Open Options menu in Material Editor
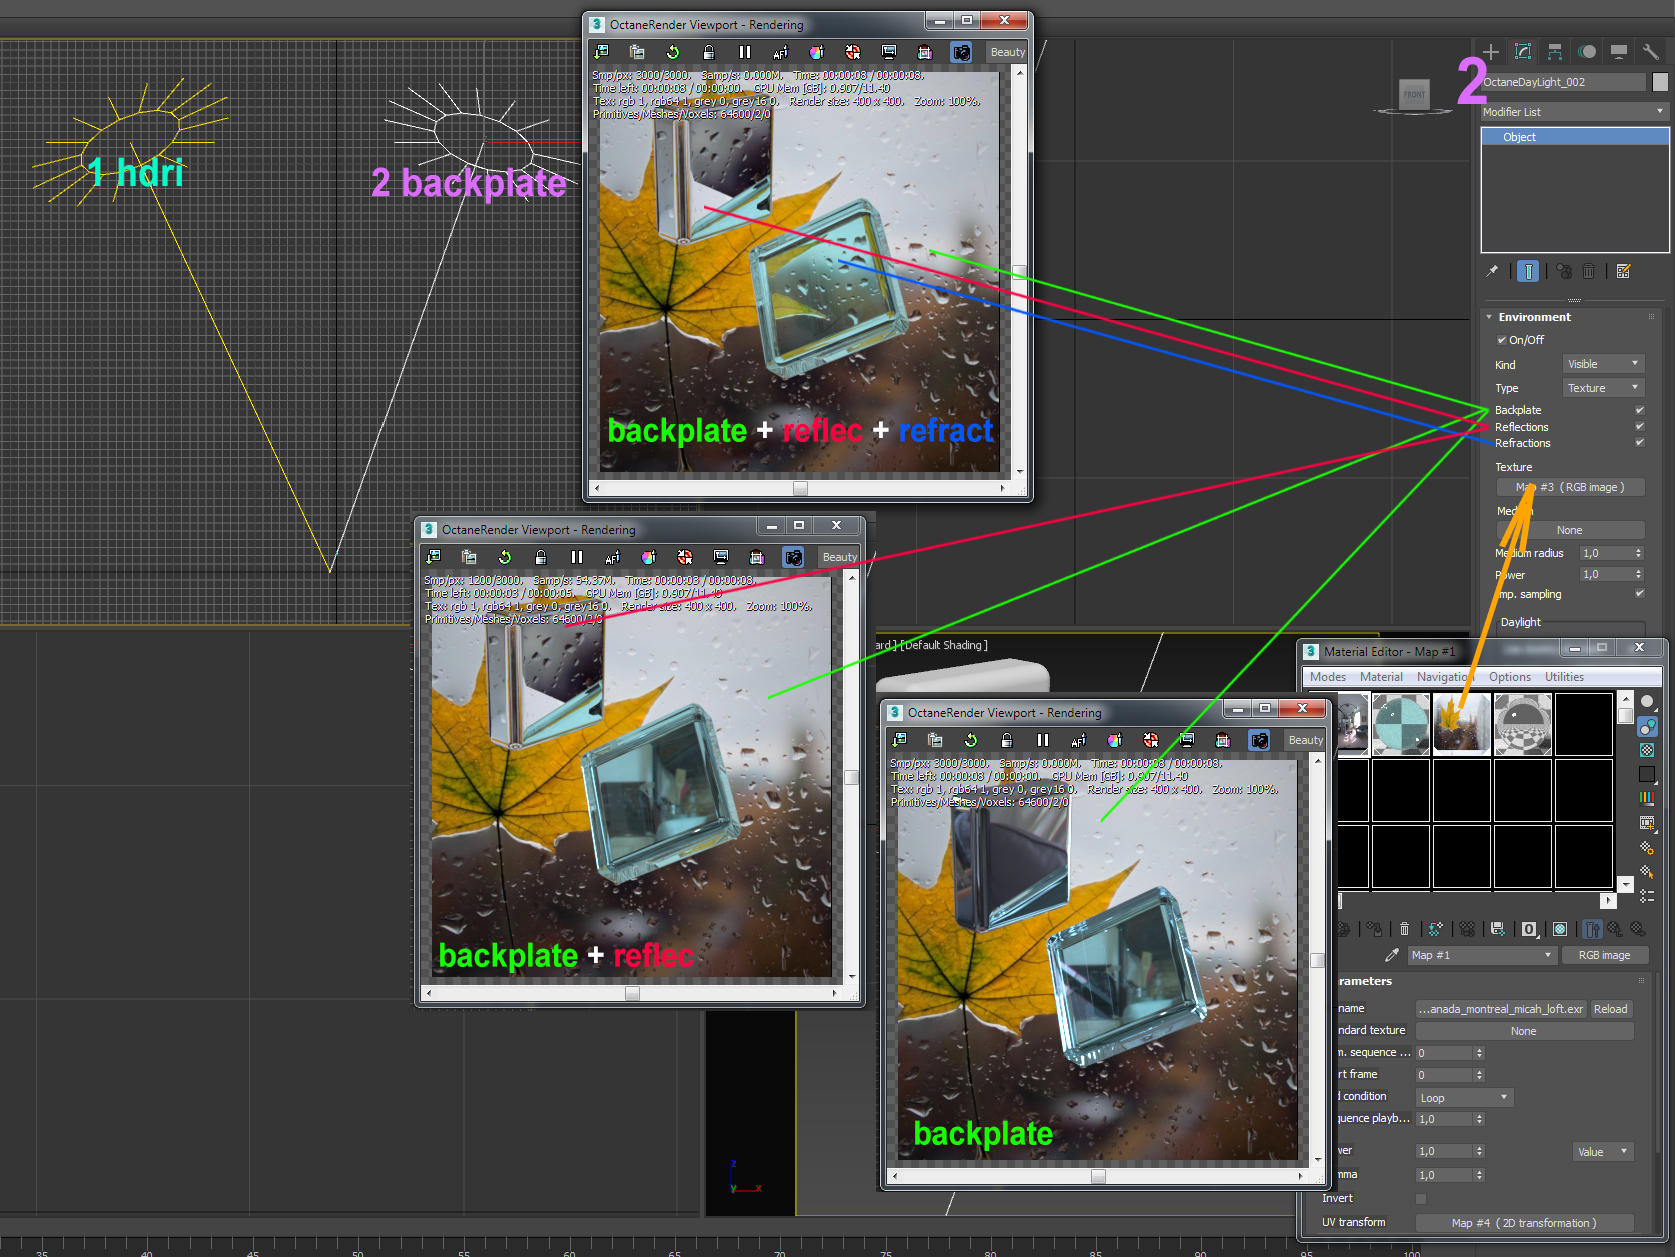 tap(1510, 677)
